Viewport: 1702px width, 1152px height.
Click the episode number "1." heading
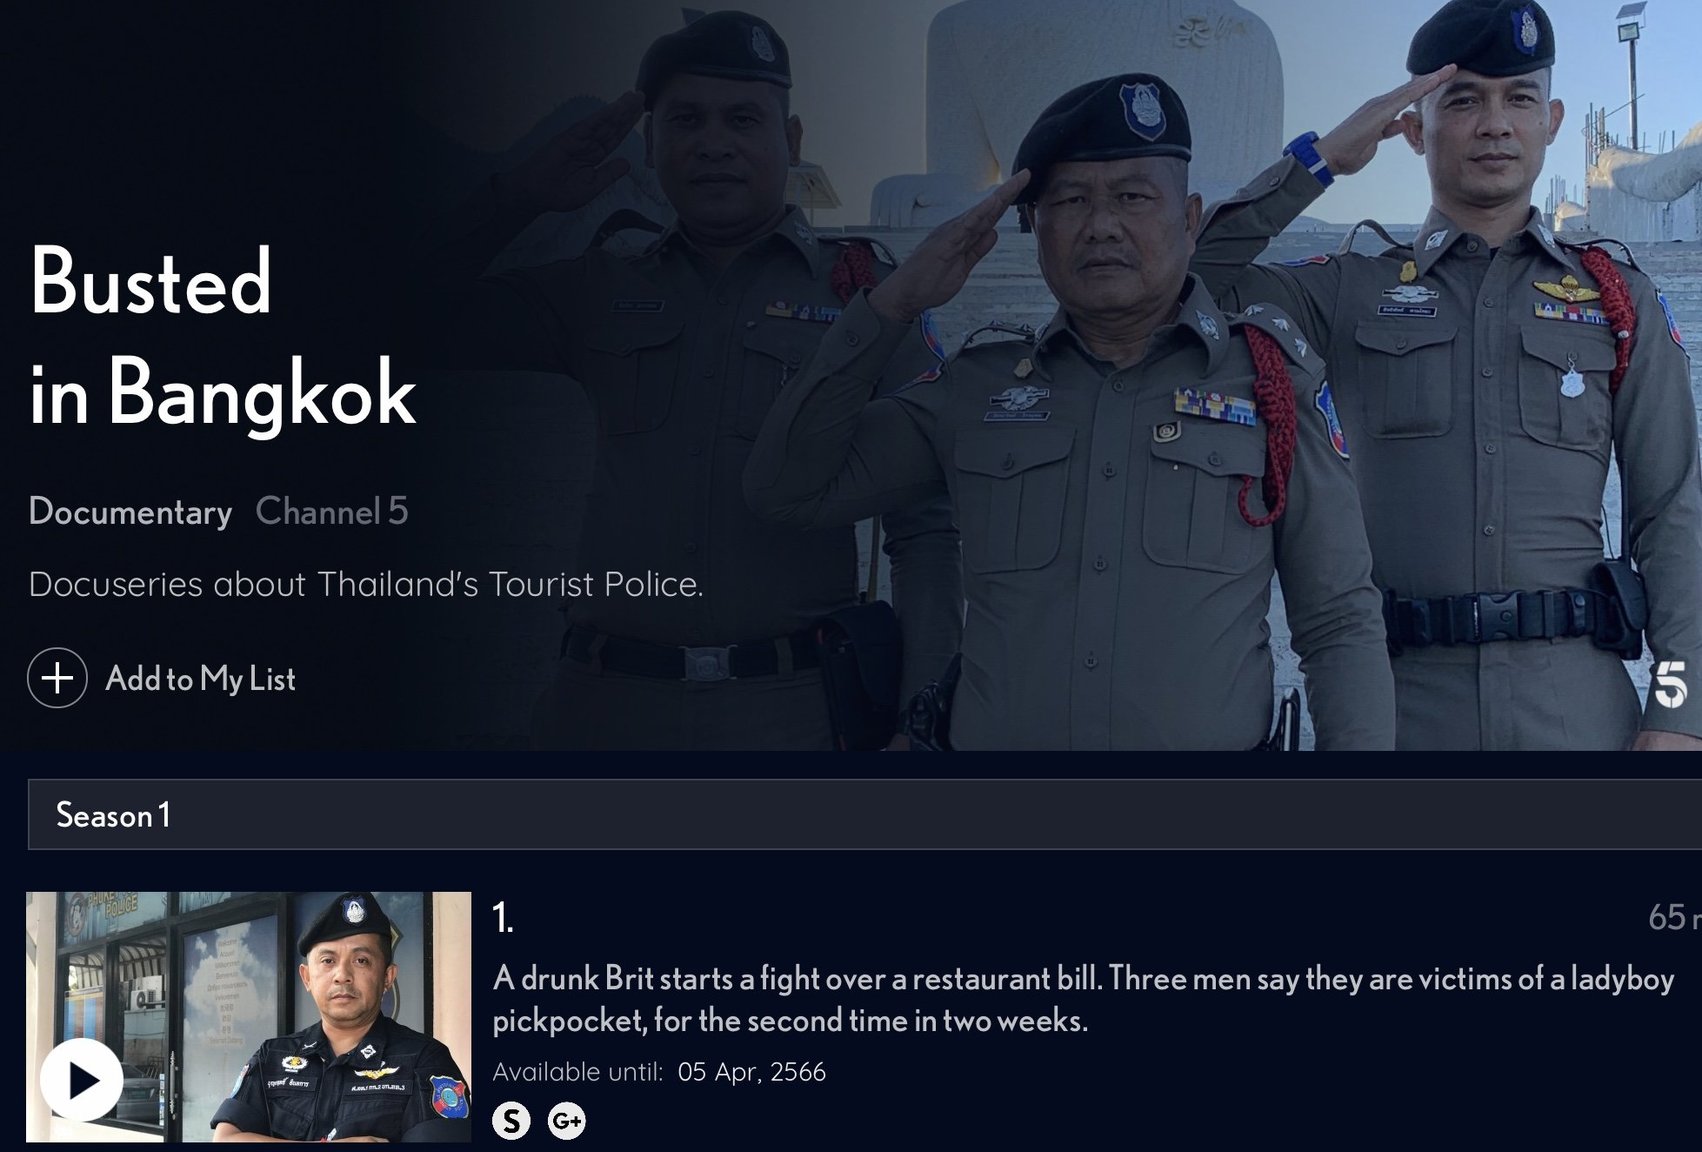coord(503,917)
